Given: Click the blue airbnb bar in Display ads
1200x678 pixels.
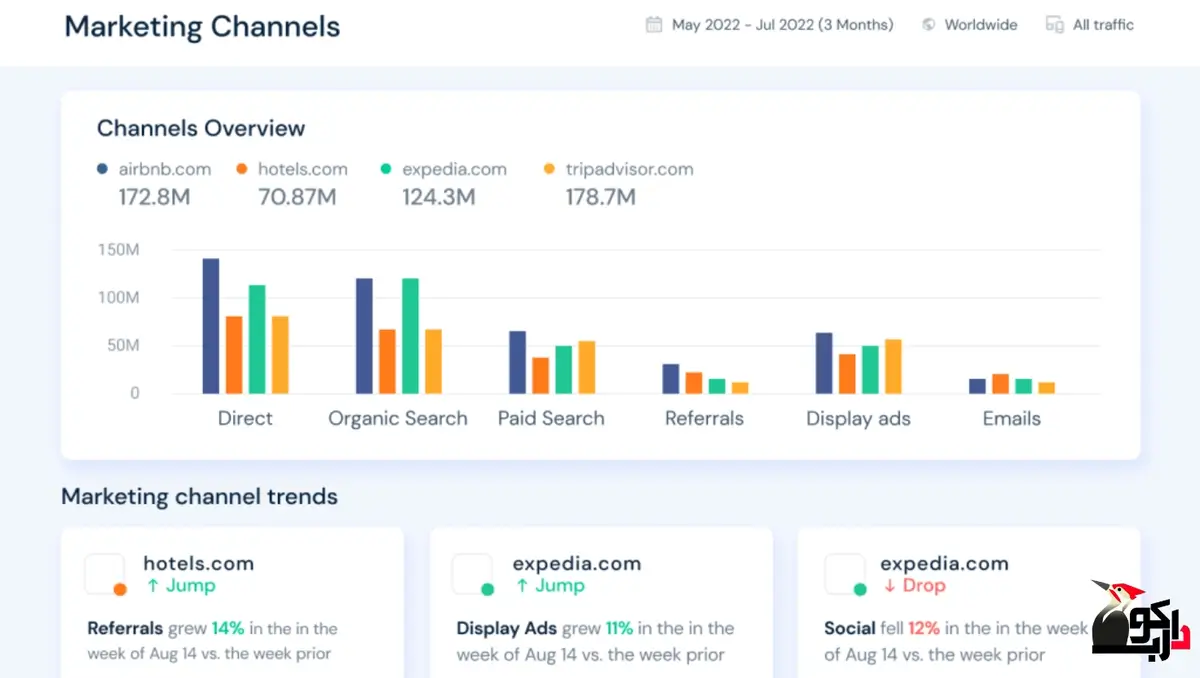Looking at the screenshot, I should tap(824, 363).
